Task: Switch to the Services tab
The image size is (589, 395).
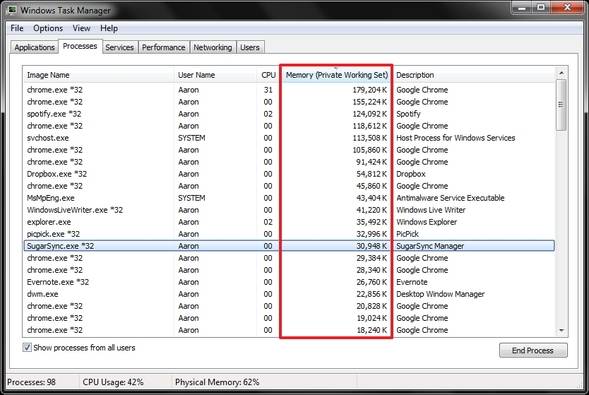Action: (119, 47)
